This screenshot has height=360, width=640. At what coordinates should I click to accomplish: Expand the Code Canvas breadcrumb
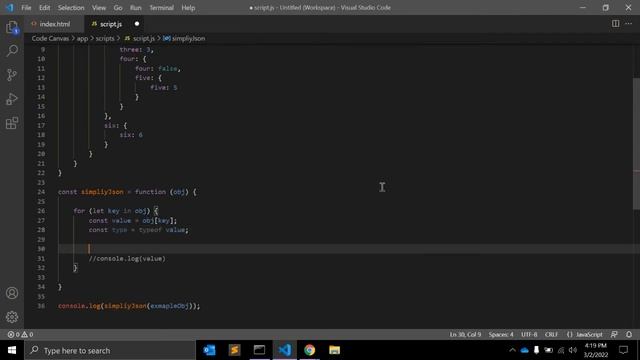50,38
